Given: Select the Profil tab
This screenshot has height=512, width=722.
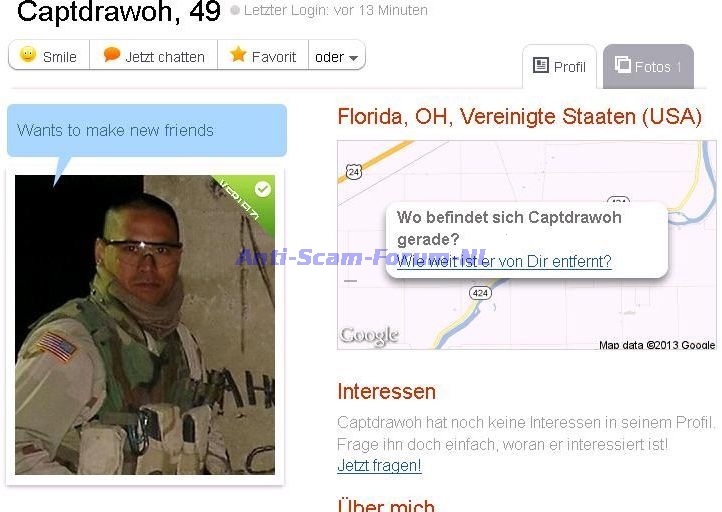Looking at the screenshot, I should click(x=559, y=66).
